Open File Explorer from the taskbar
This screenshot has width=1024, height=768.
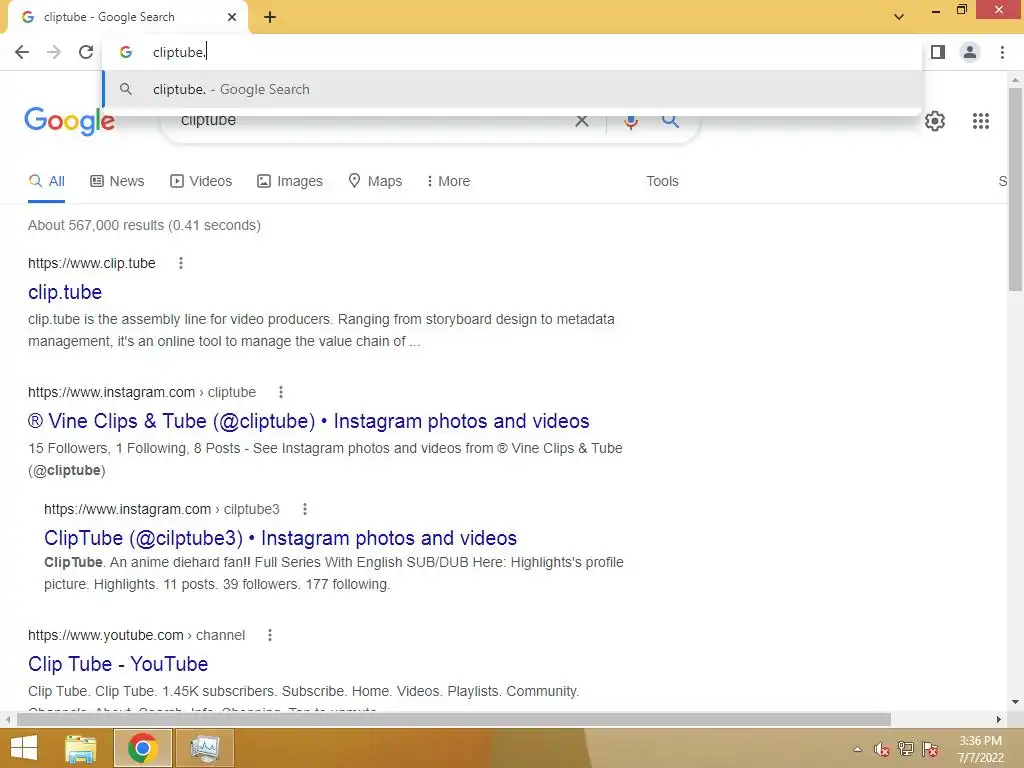81,748
